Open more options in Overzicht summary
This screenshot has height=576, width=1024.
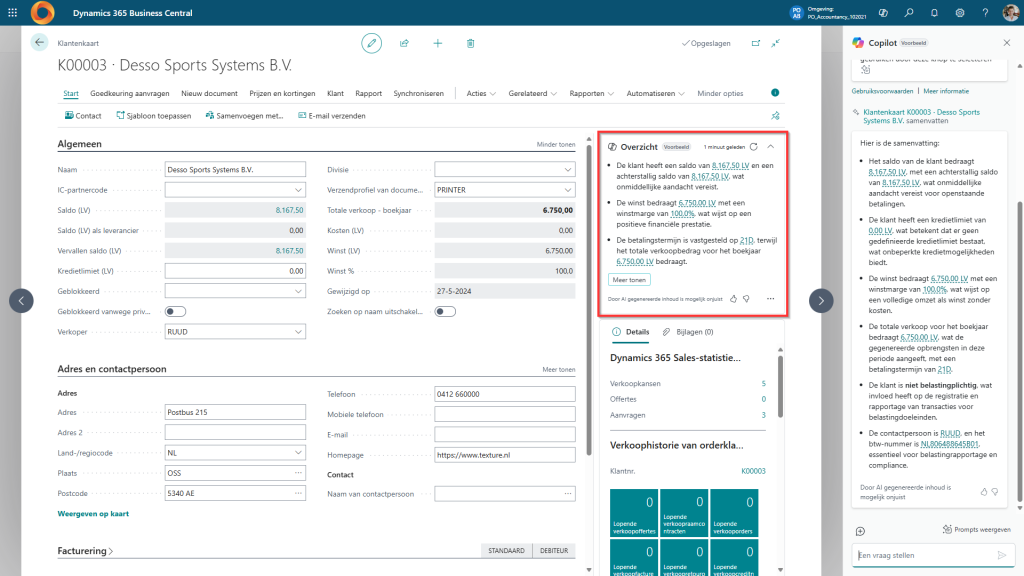coord(771,298)
